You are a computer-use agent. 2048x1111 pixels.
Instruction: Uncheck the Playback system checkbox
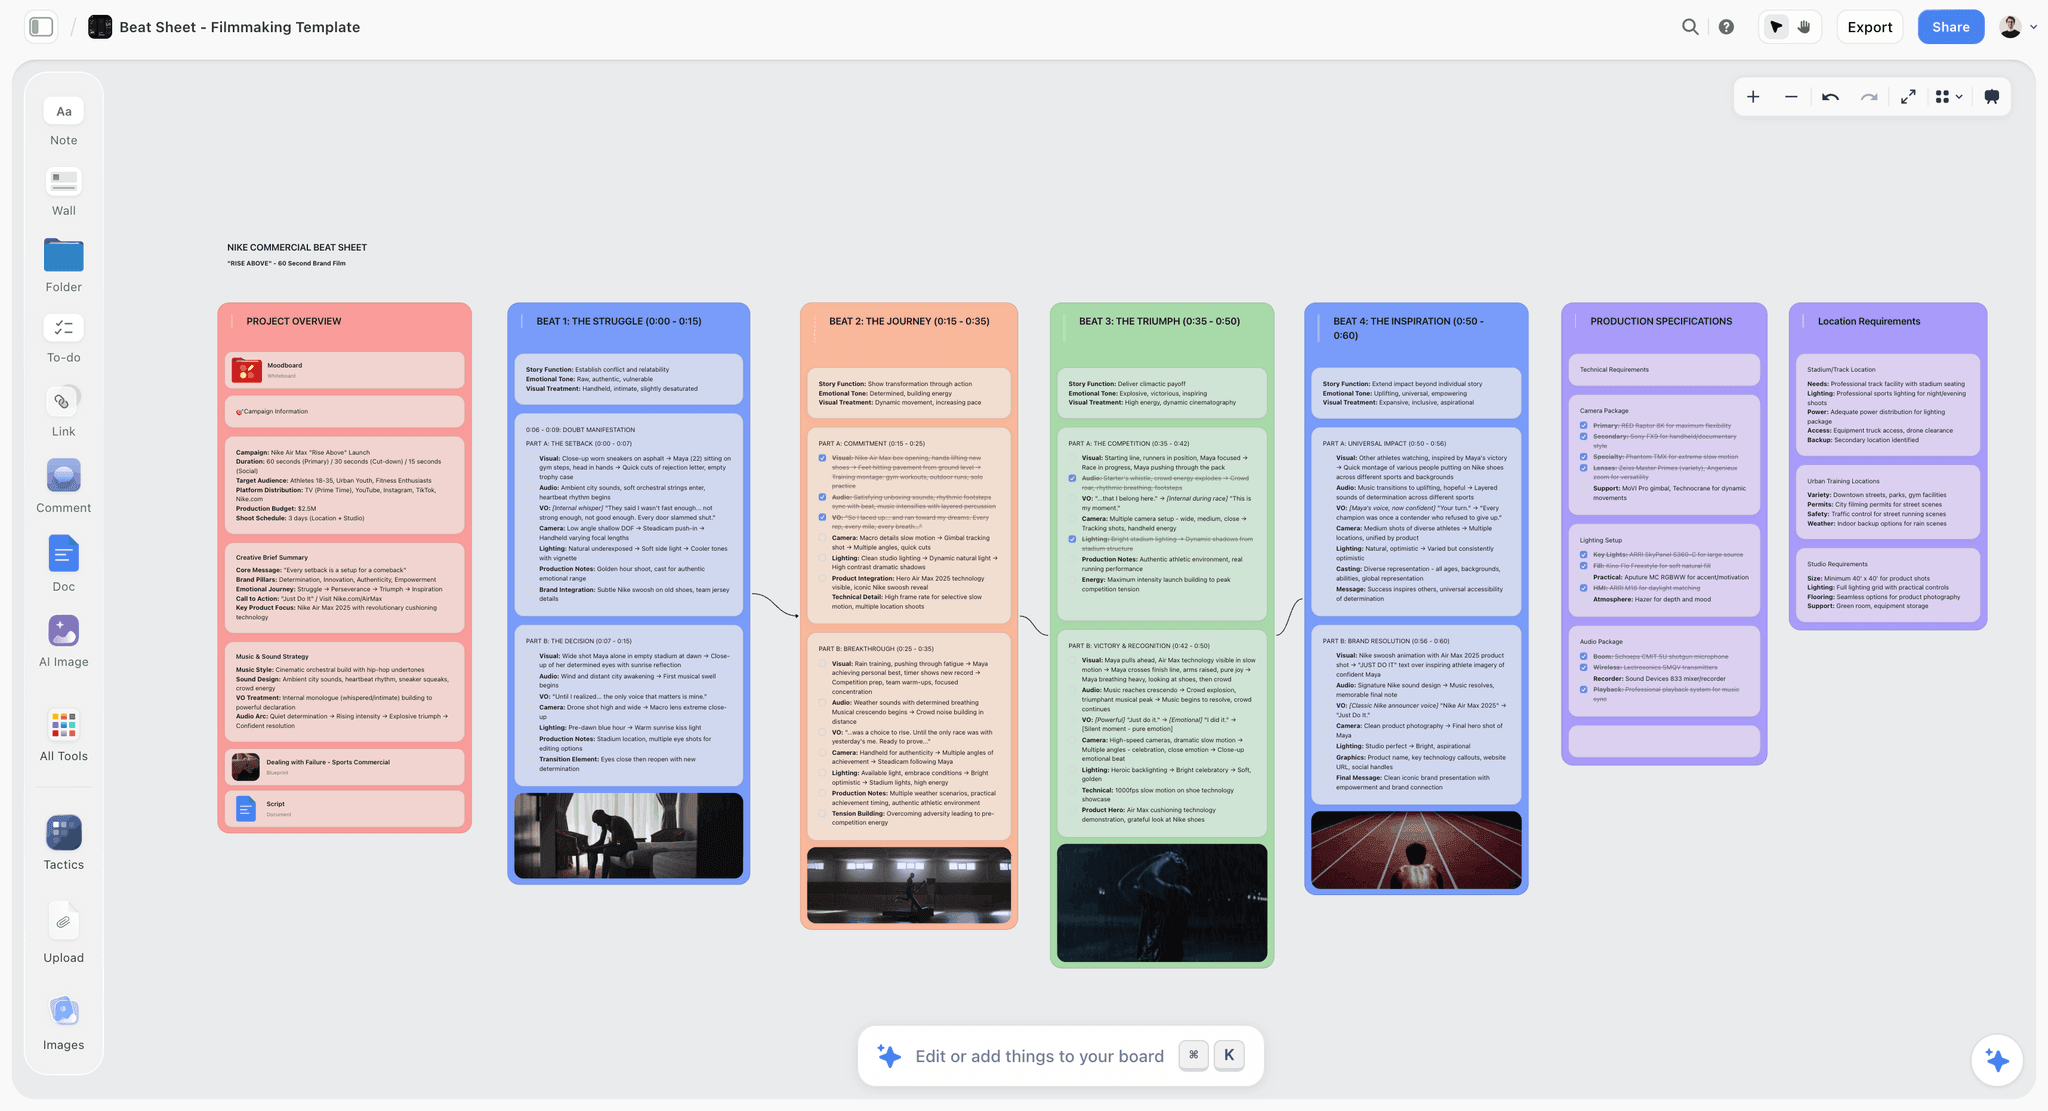1584,690
